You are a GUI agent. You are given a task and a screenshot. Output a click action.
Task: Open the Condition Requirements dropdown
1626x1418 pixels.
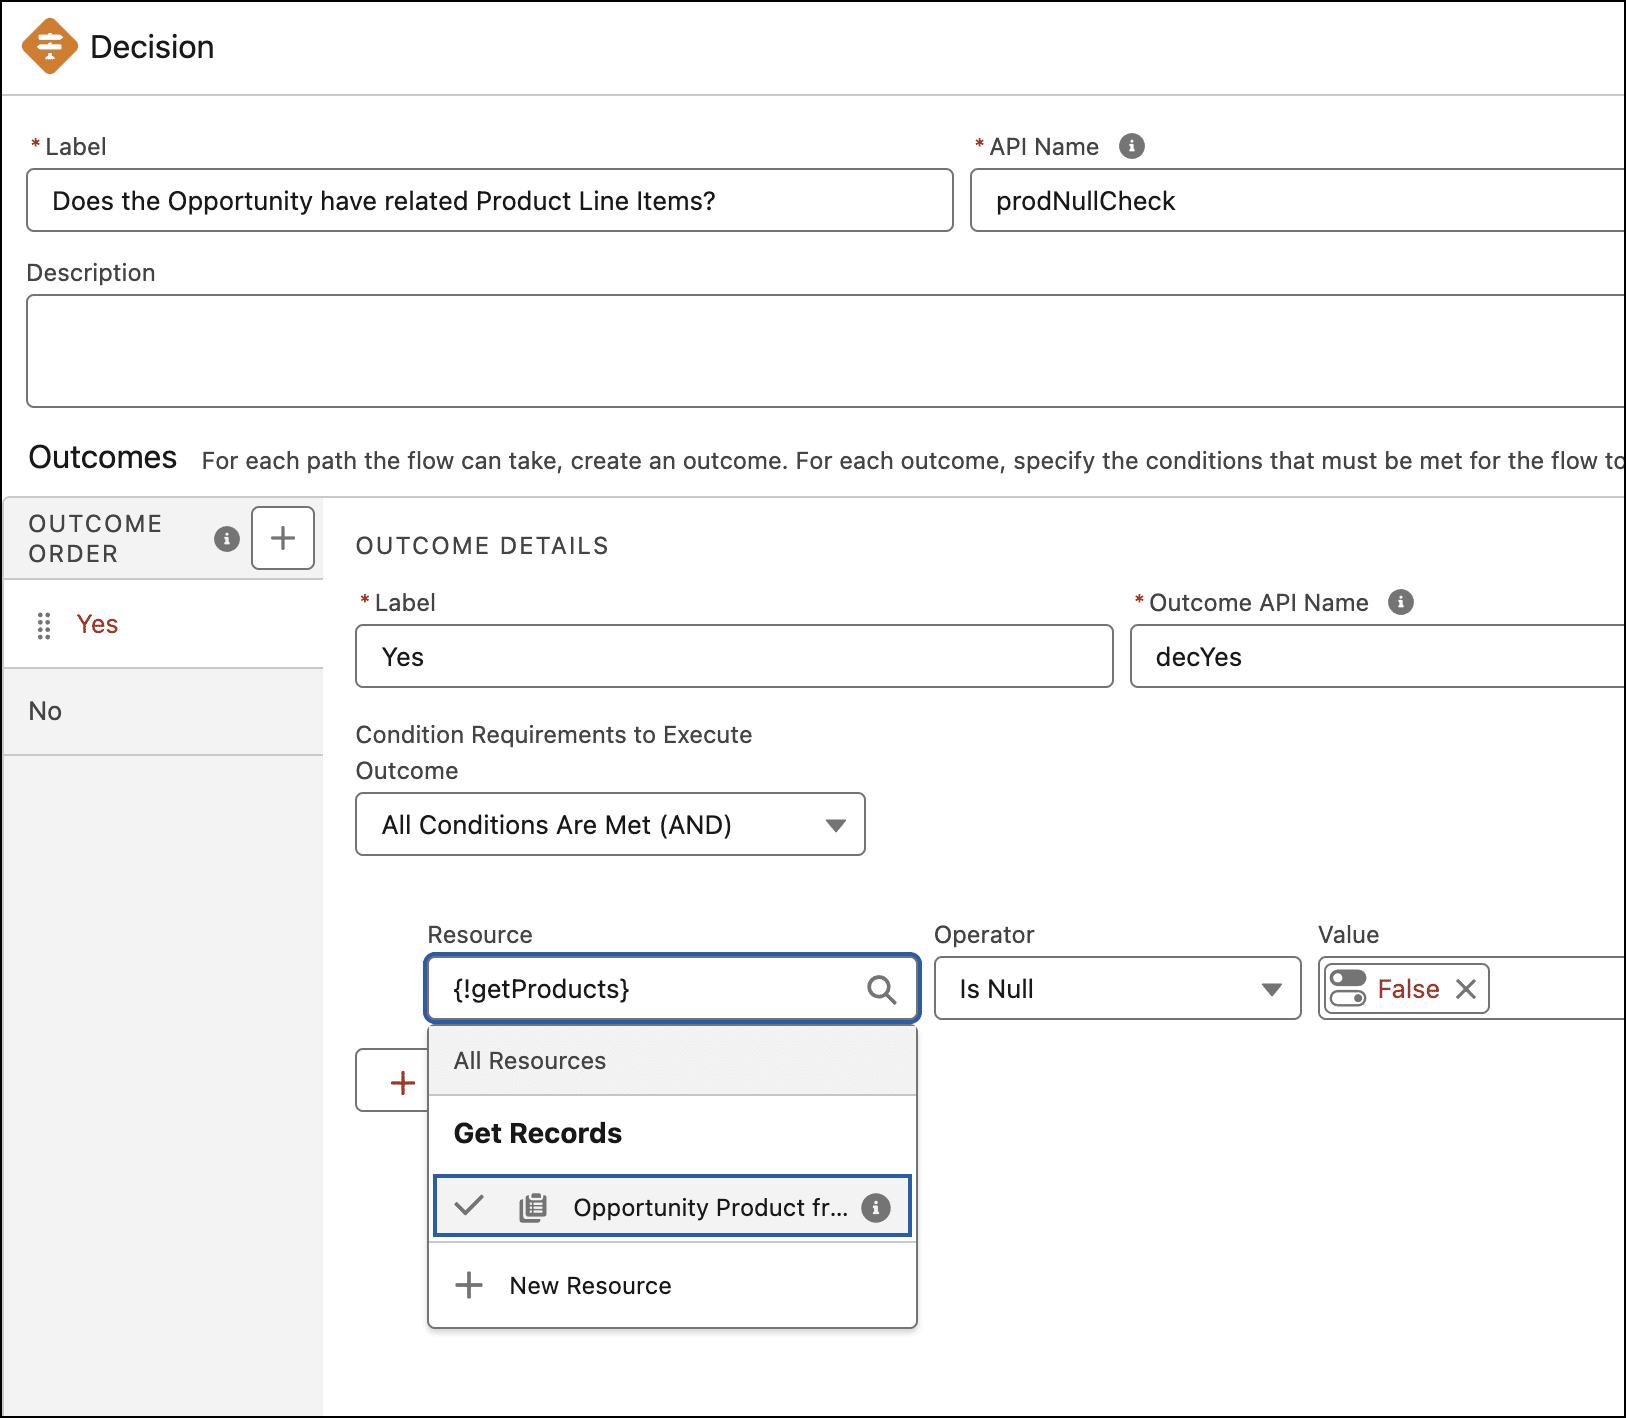point(609,824)
